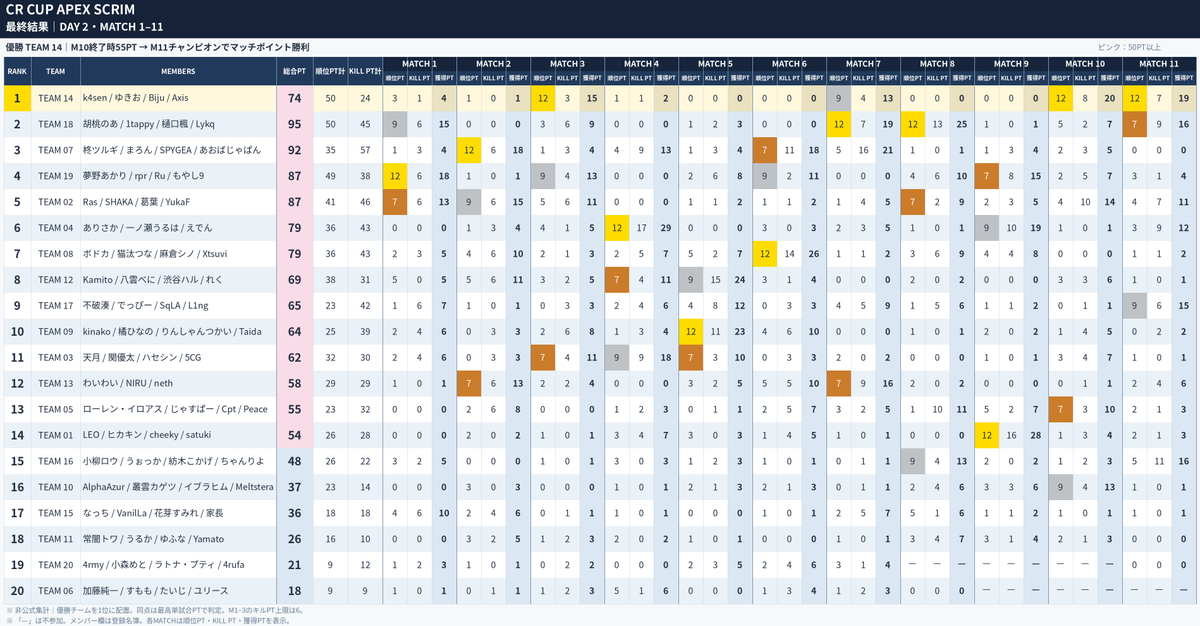The height and width of the screenshot is (626, 1200).
Task: Click the 優勝 TEAM 14 match point summary line
Action: pyautogui.click(x=157, y=47)
